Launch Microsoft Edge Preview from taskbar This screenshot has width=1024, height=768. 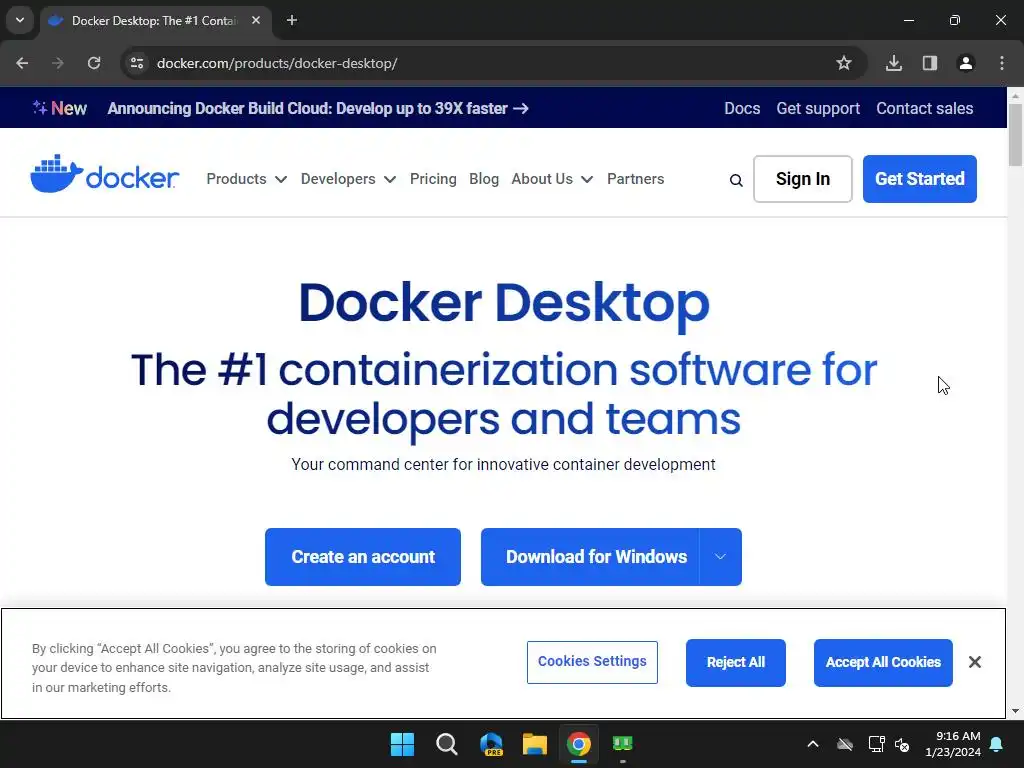(491, 744)
